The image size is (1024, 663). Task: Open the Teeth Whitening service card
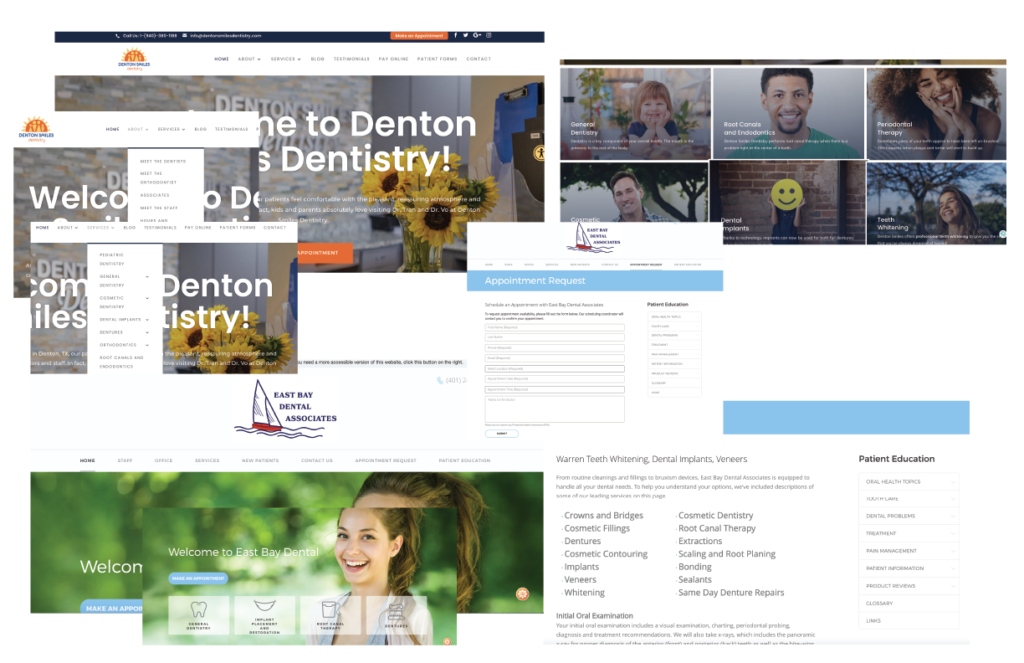(936, 203)
